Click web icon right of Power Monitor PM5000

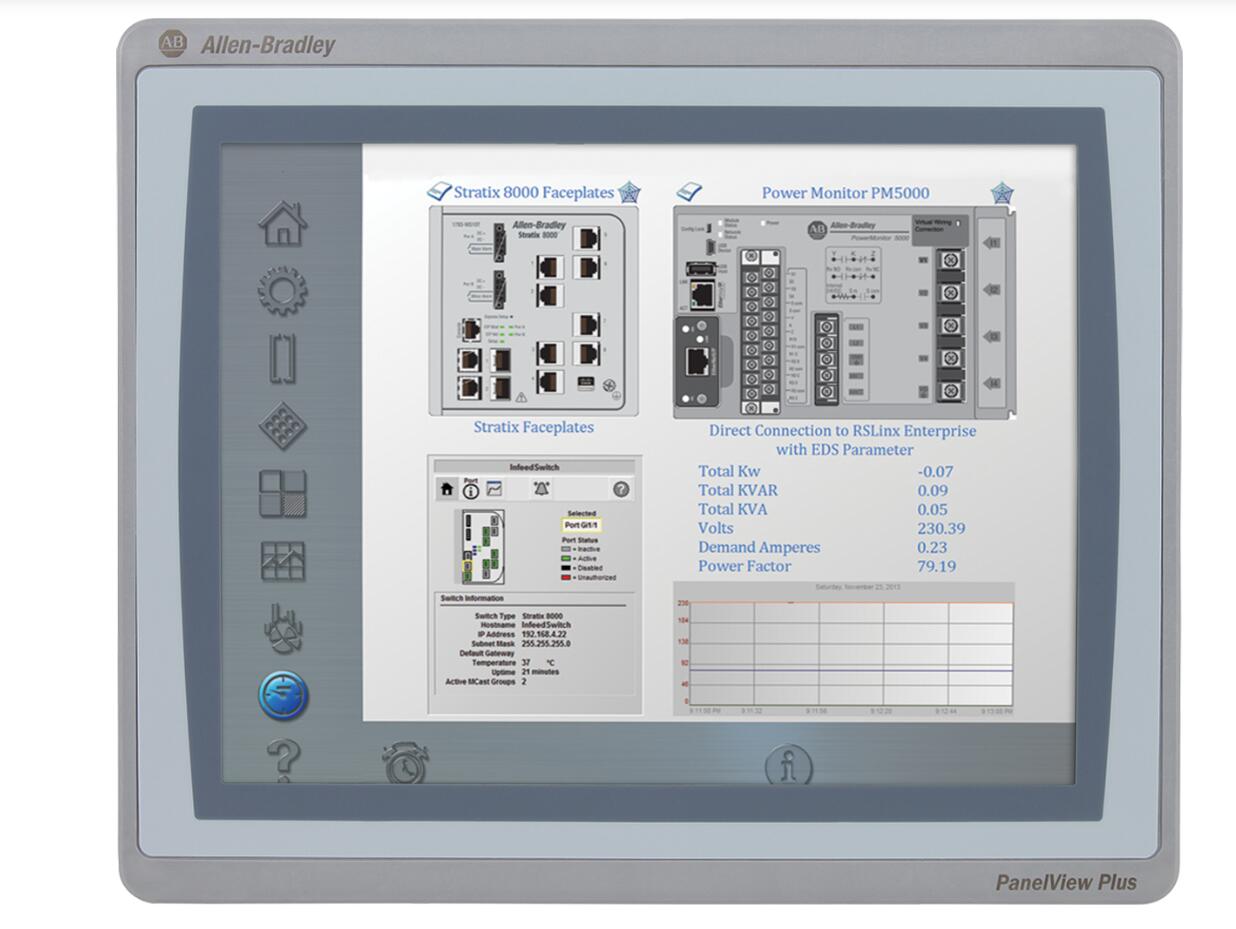click(x=1001, y=193)
